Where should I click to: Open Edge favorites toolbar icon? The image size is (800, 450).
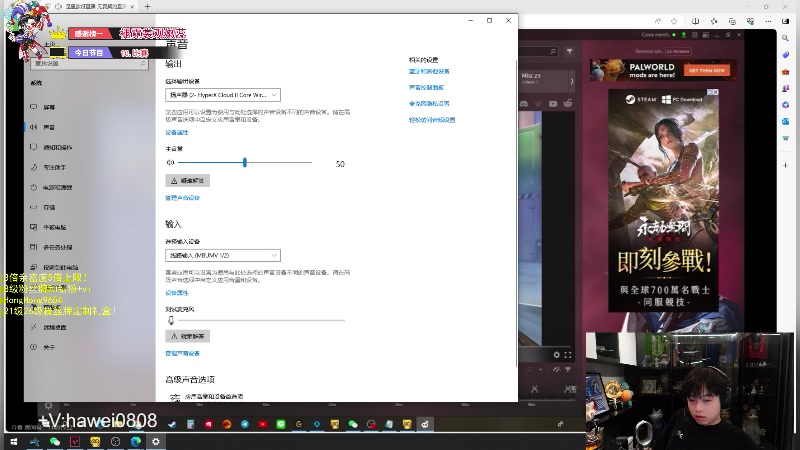pyautogui.click(x=714, y=21)
